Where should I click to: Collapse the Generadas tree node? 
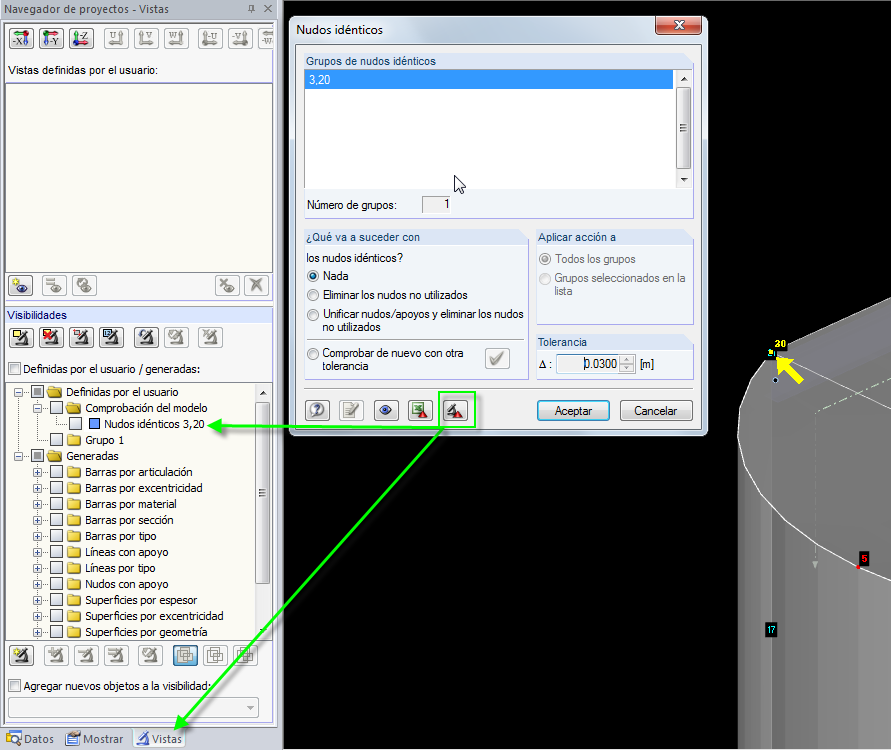(x=19, y=456)
